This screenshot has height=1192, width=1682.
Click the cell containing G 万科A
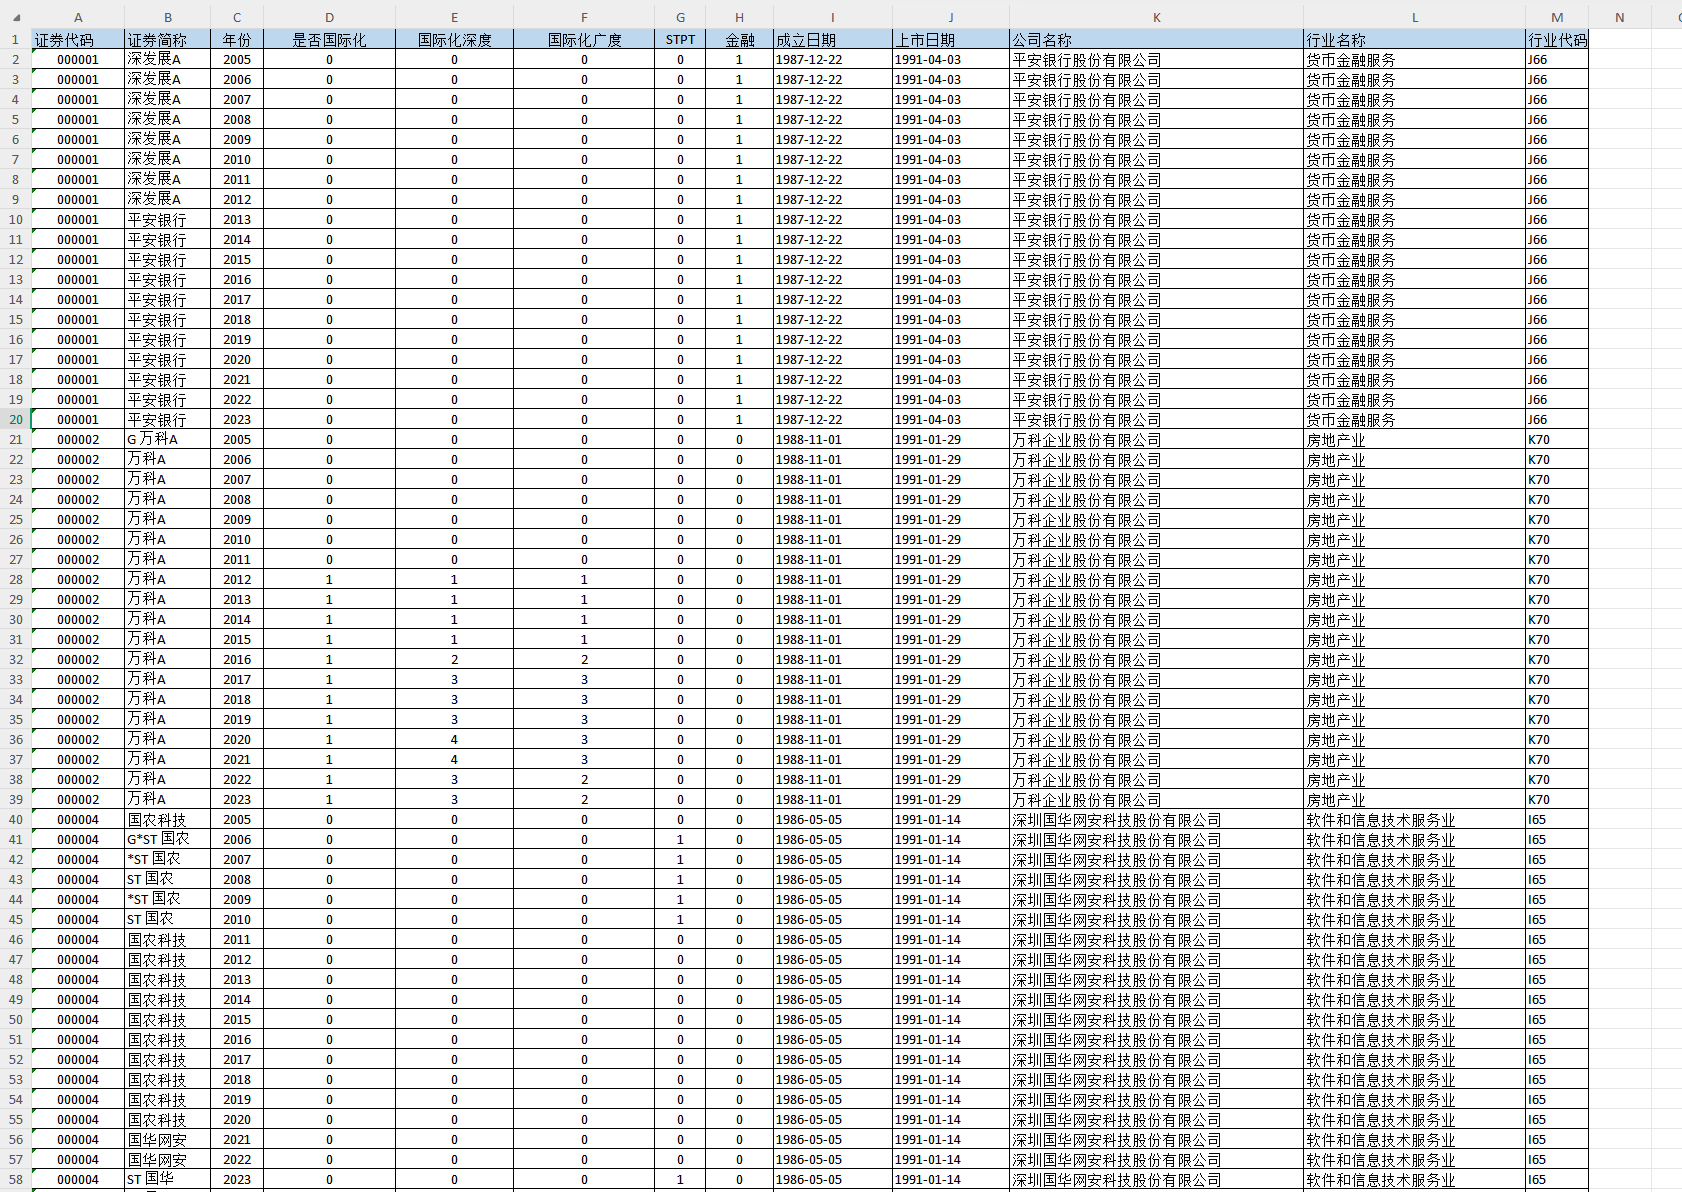pyautogui.click(x=168, y=440)
